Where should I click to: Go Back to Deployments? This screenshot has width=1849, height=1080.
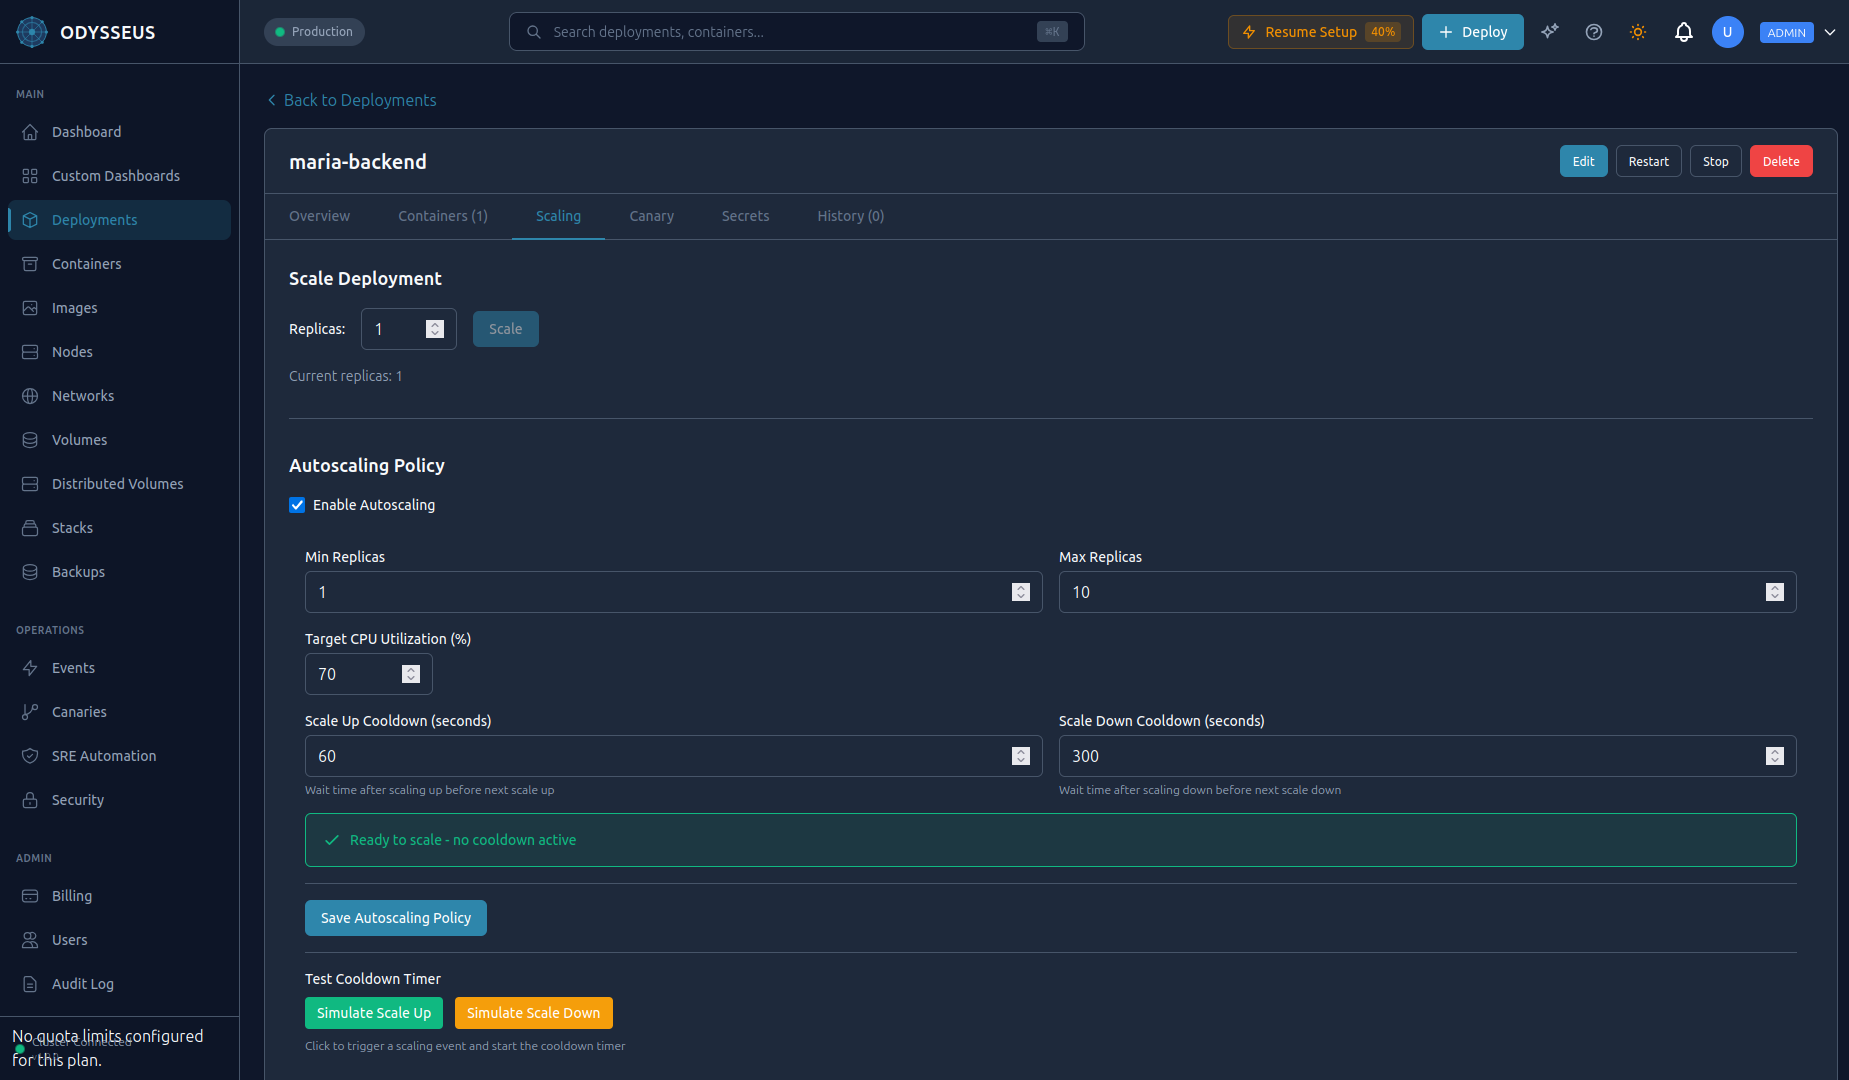352,100
